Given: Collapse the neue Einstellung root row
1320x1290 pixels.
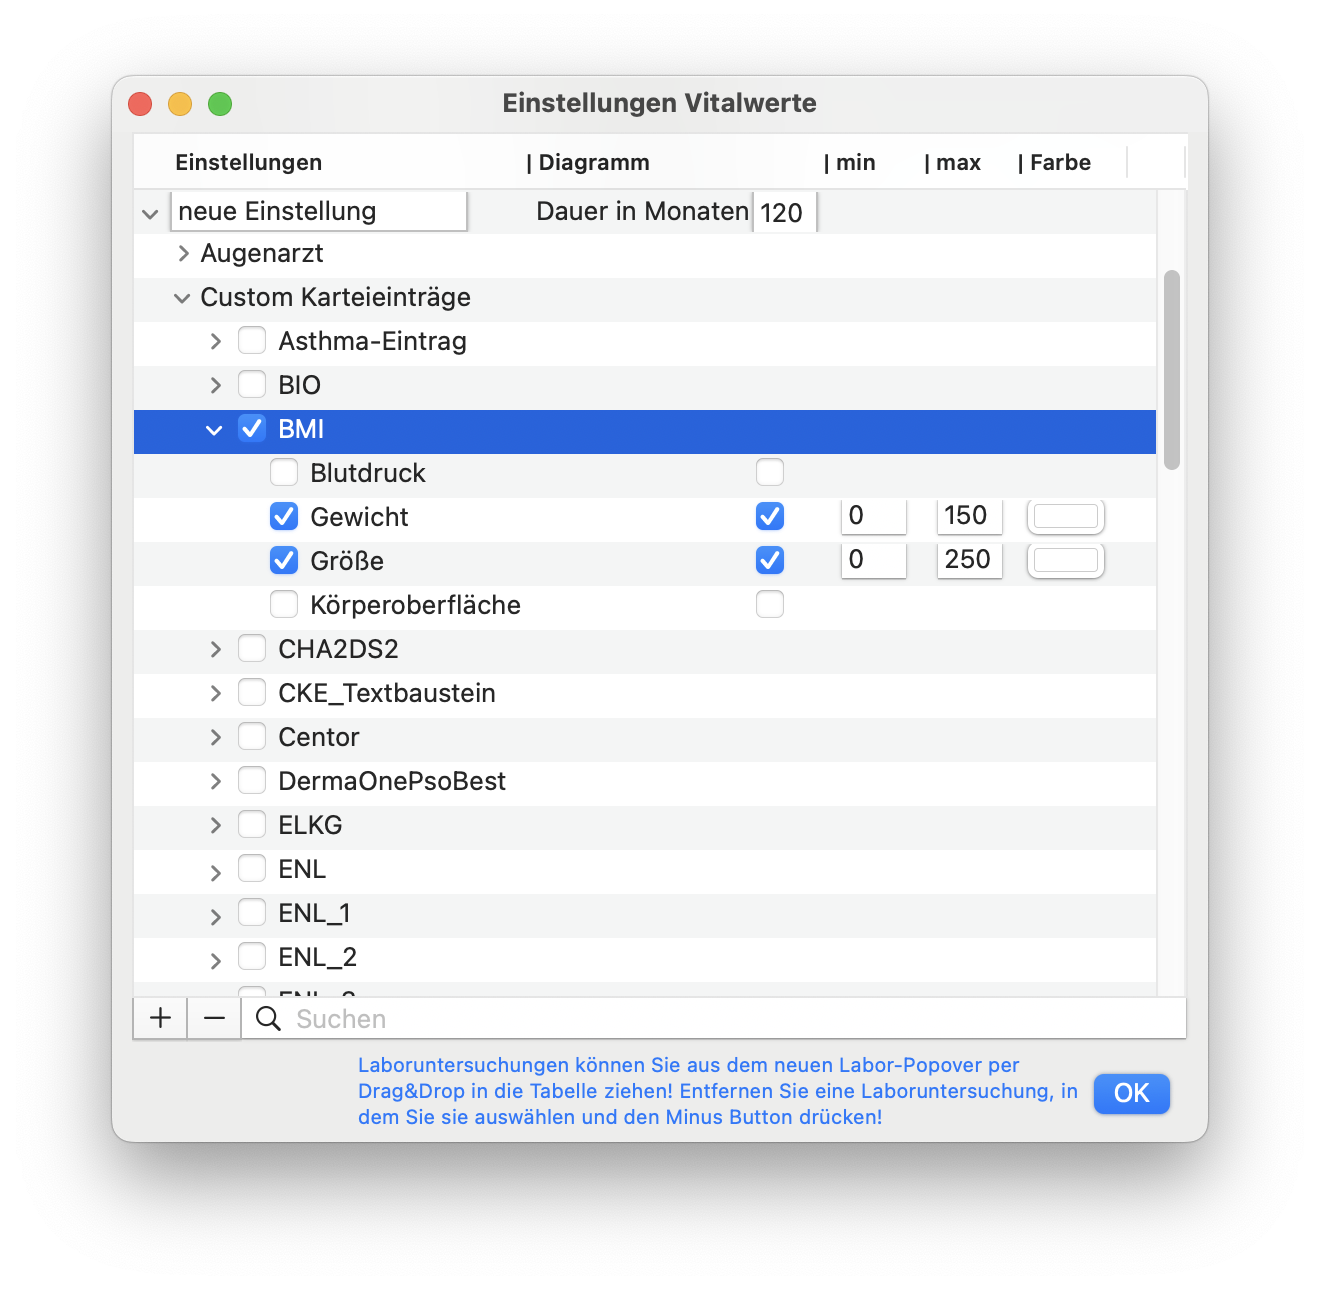Looking at the screenshot, I should click(x=150, y=214).
